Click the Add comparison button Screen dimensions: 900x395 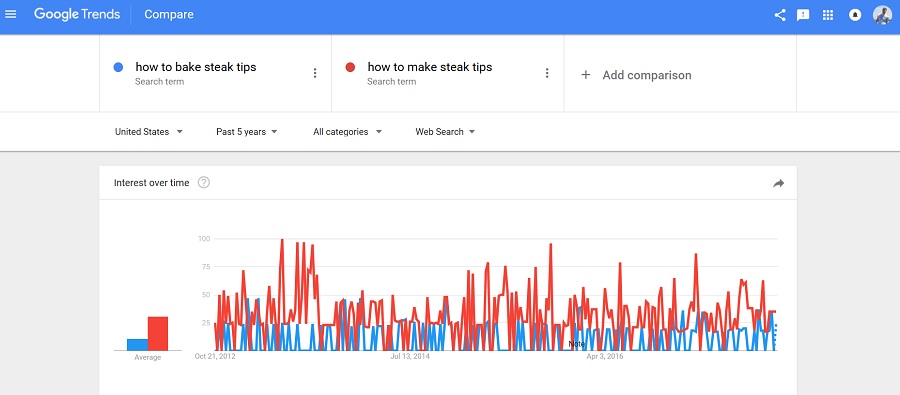point(636,75)
